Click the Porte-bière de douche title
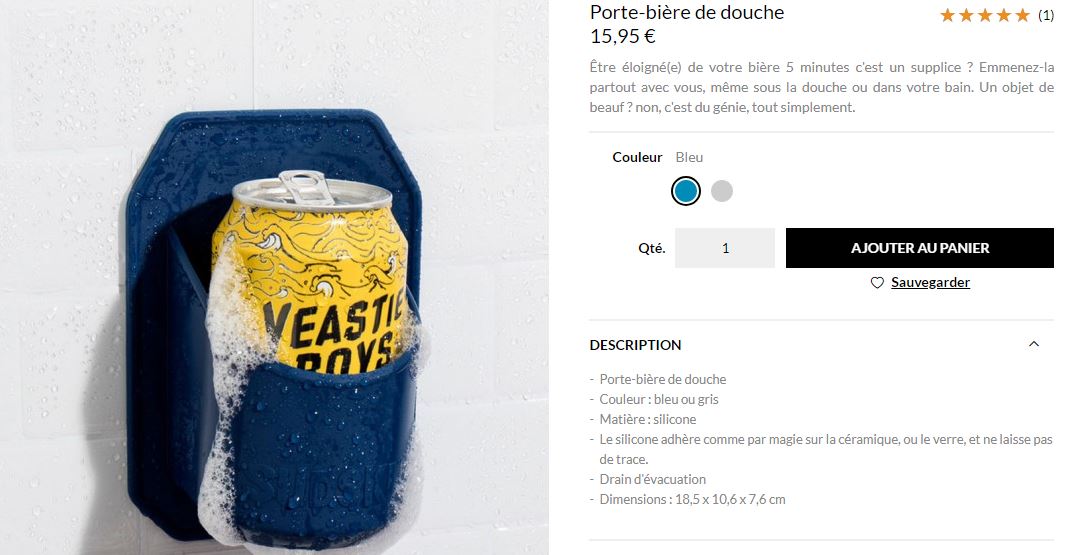 pyautogui.click(x=687, y=12)
